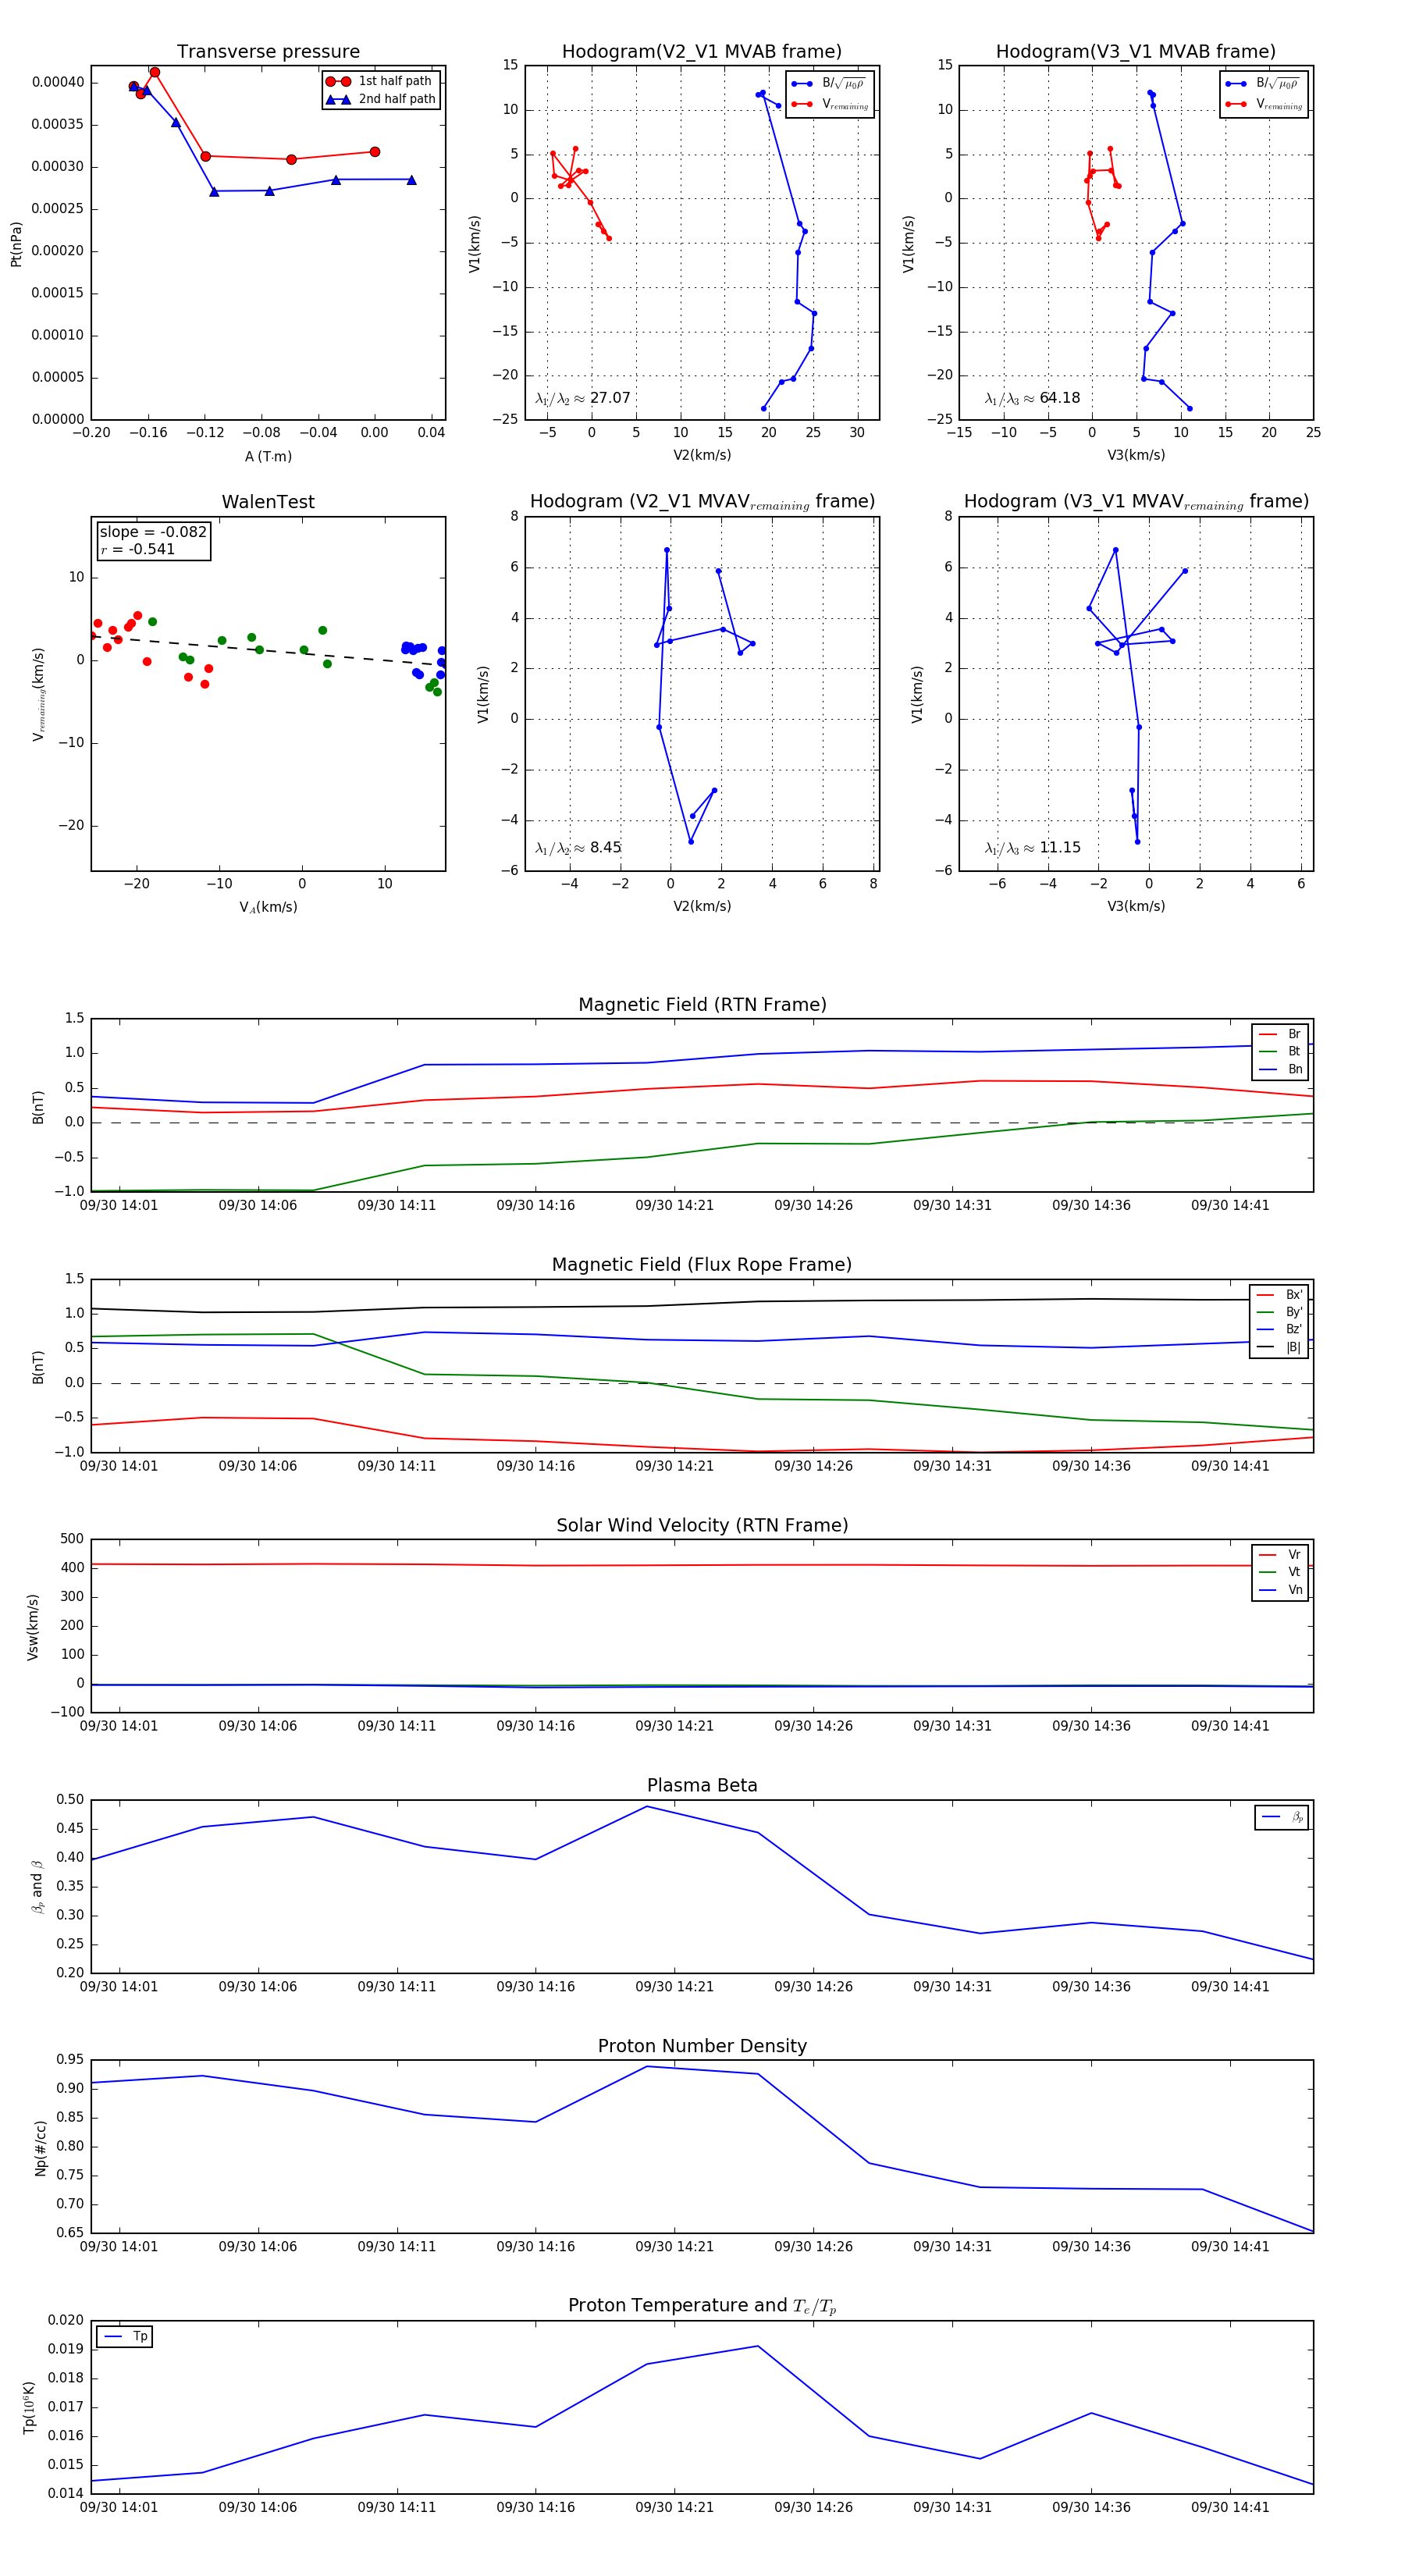Click eigenvalue ratio text '8.45'
The image size is (1405, 2576).
(x=605, y=848)
